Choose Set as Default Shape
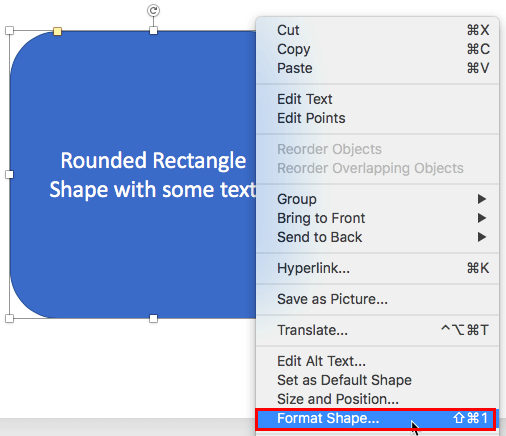506x436 pixels. coord(377,380)
